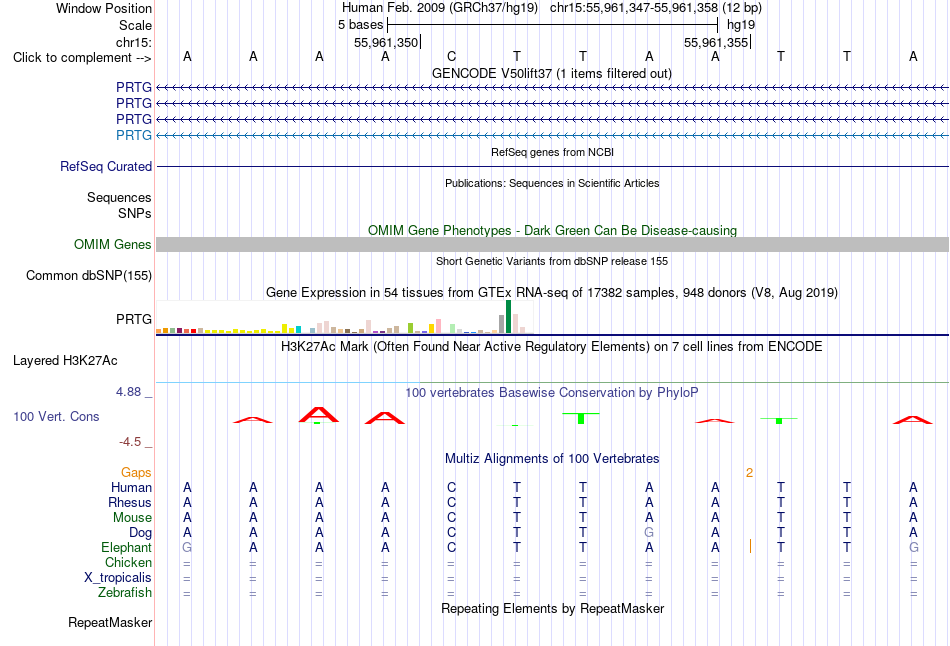
Task: Select the Elephant alignment row label
Action: 126,548
